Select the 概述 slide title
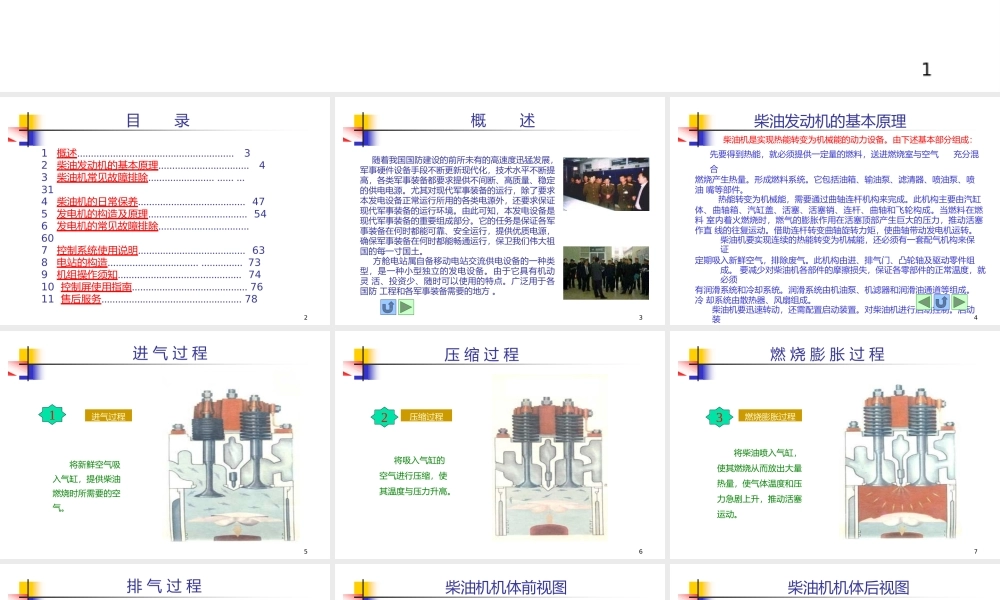The image size is (1000, 600). (503, 121)
